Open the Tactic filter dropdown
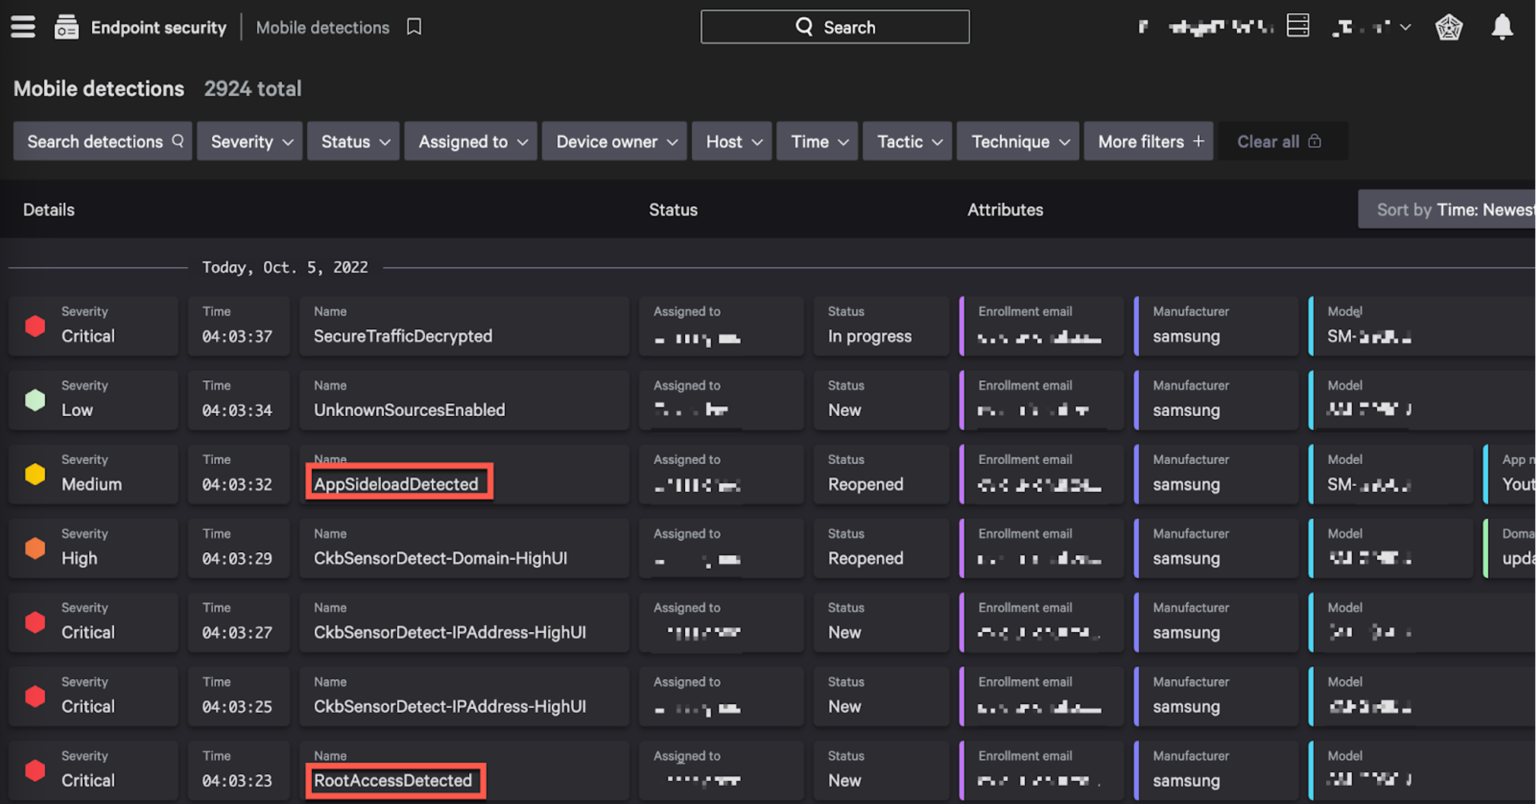Screen dimensions: 1536x804 tap(906, 141)
